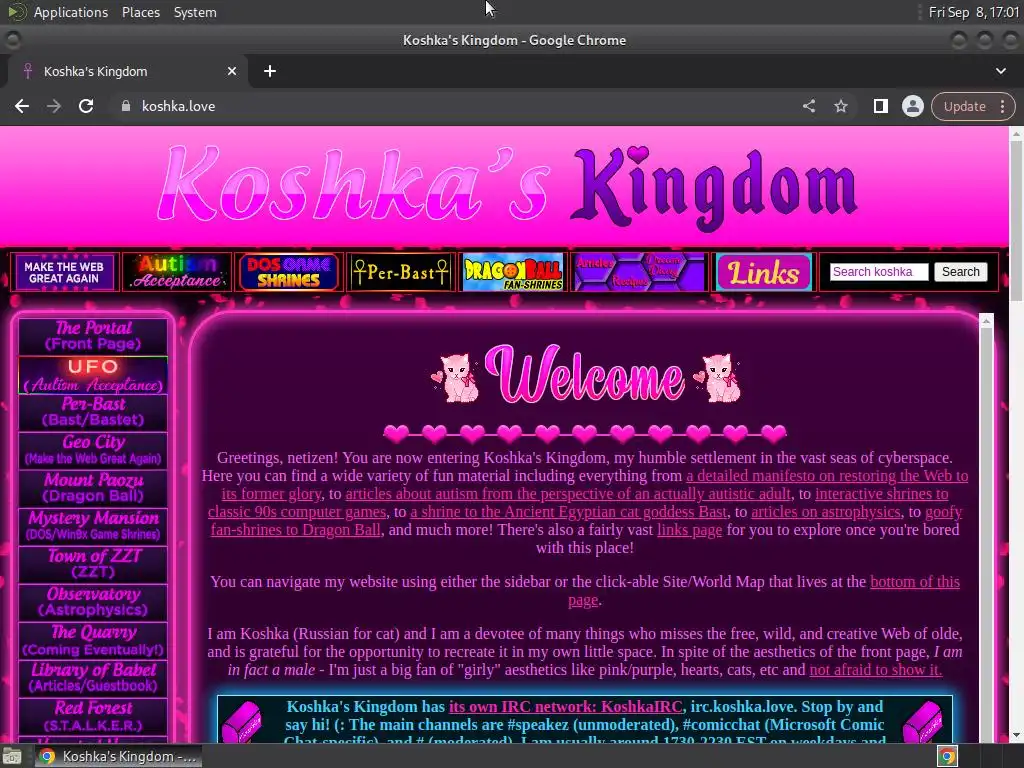
Task: Reload the koshka.love page
Action: [86, 106]
